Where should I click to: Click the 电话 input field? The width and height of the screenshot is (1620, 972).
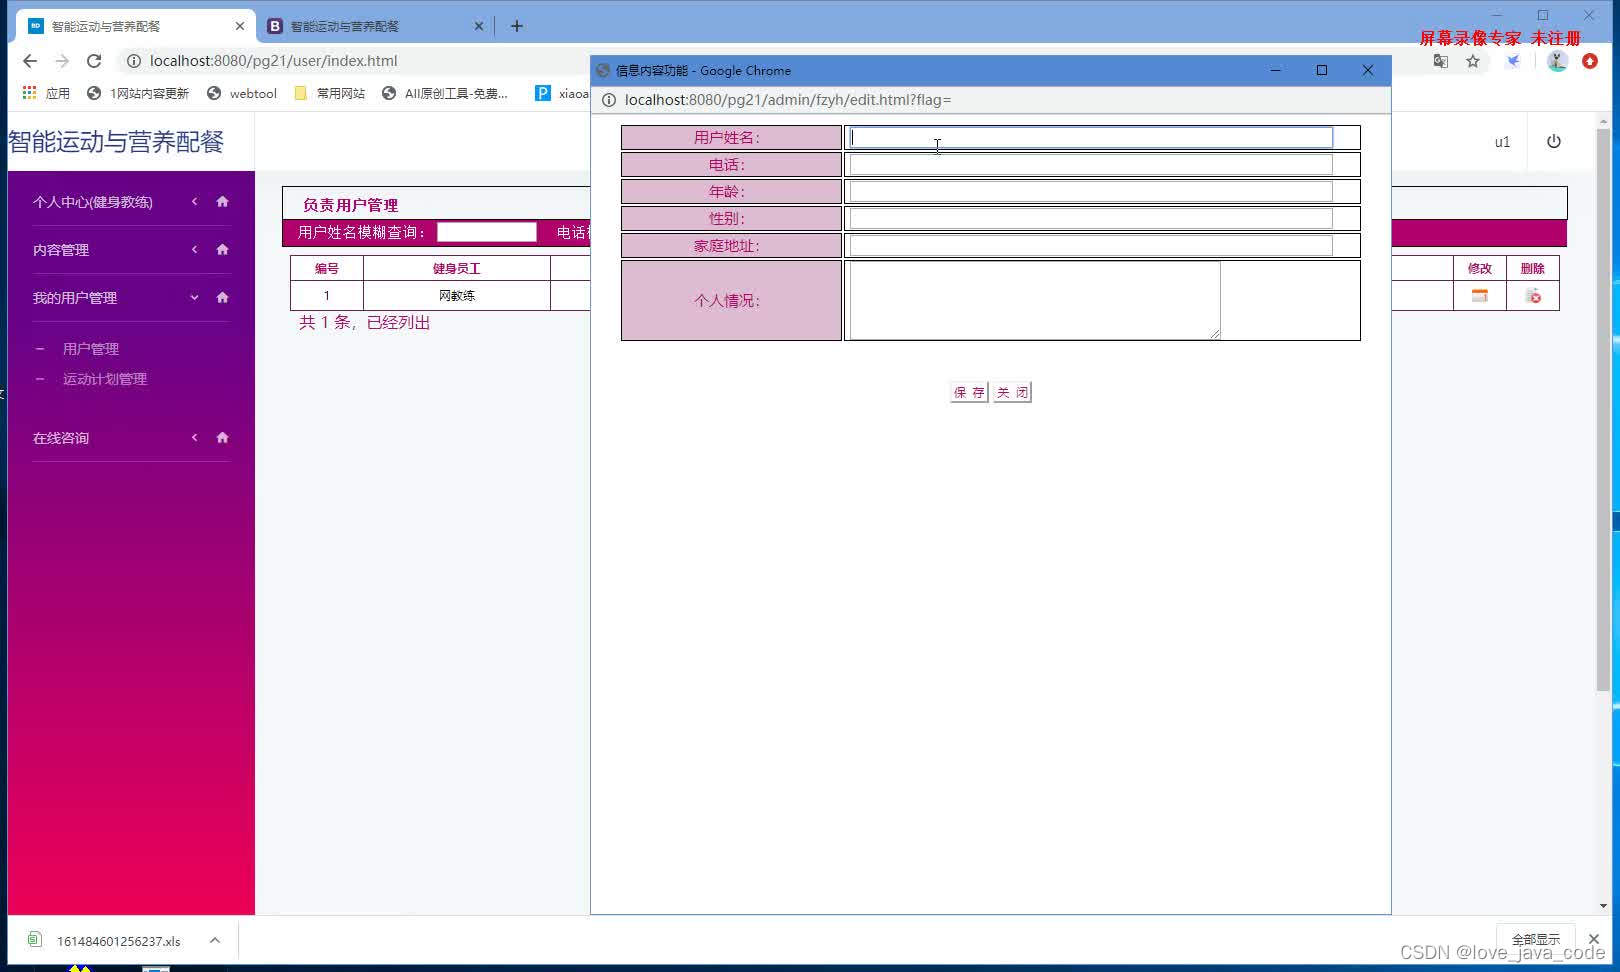[1090, 165]
